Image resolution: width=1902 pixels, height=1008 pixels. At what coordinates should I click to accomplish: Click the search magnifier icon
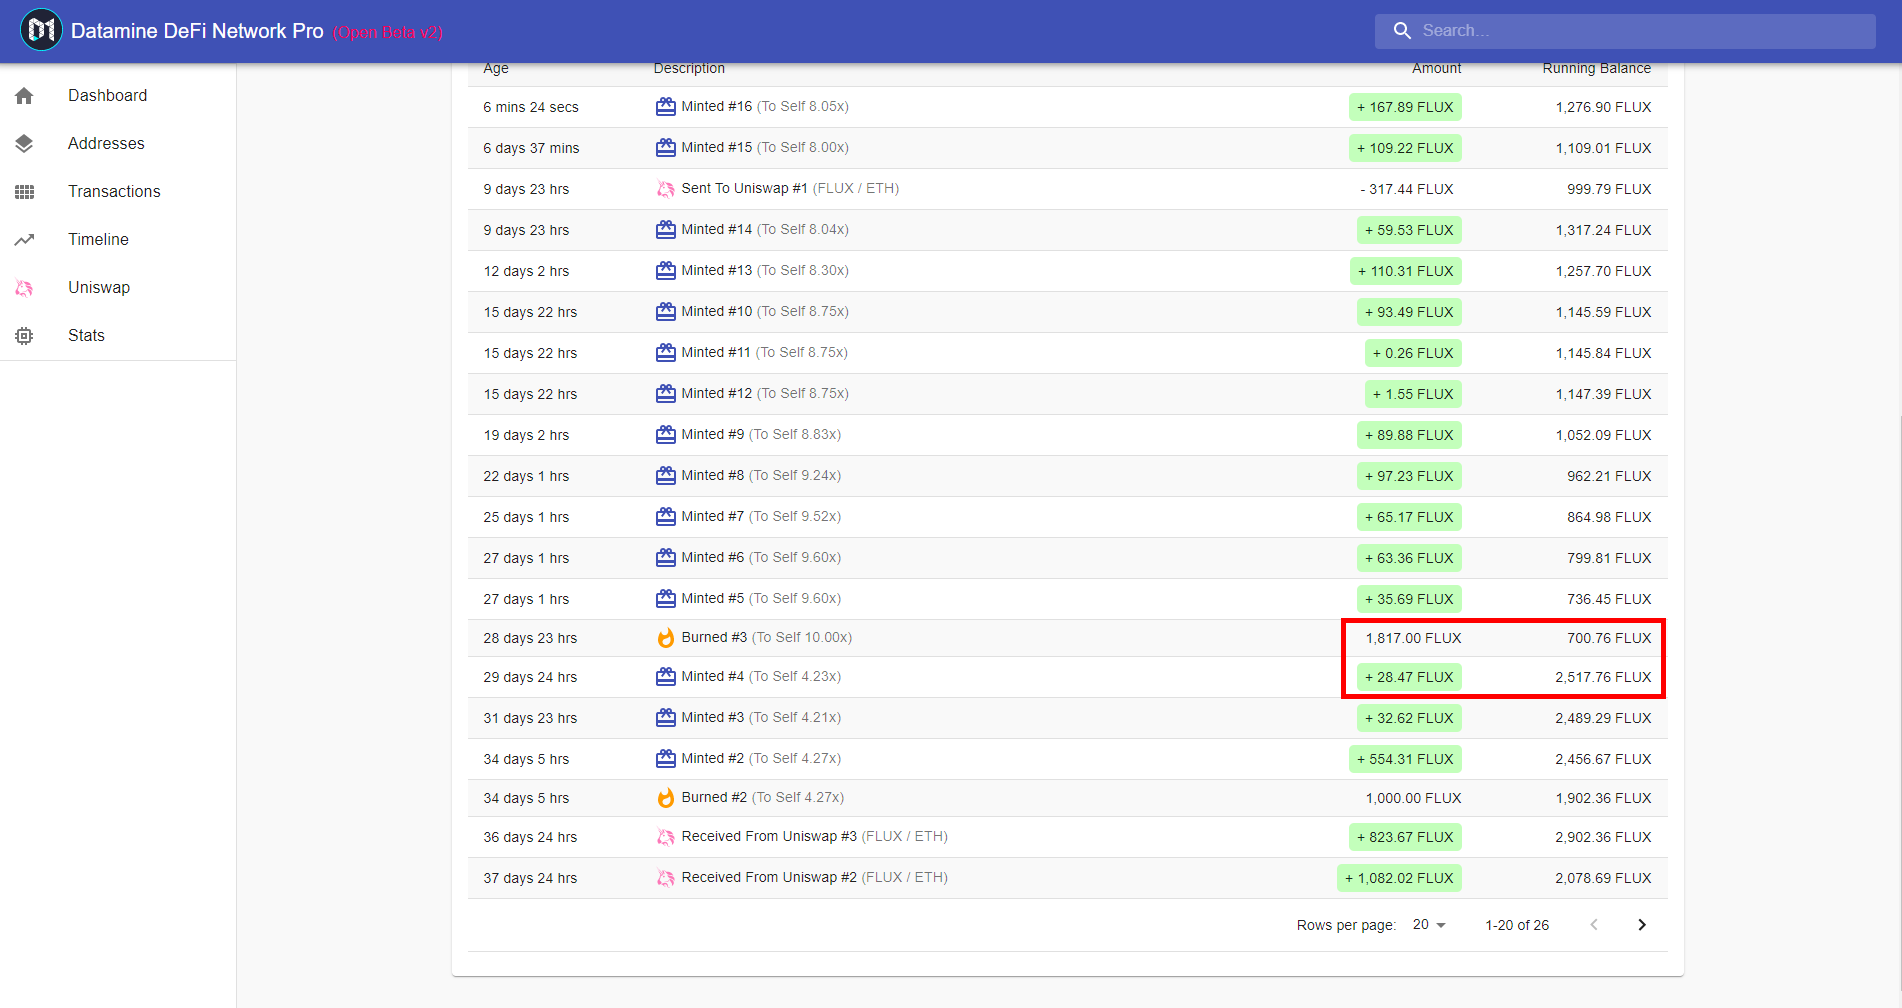point(1402,31)
